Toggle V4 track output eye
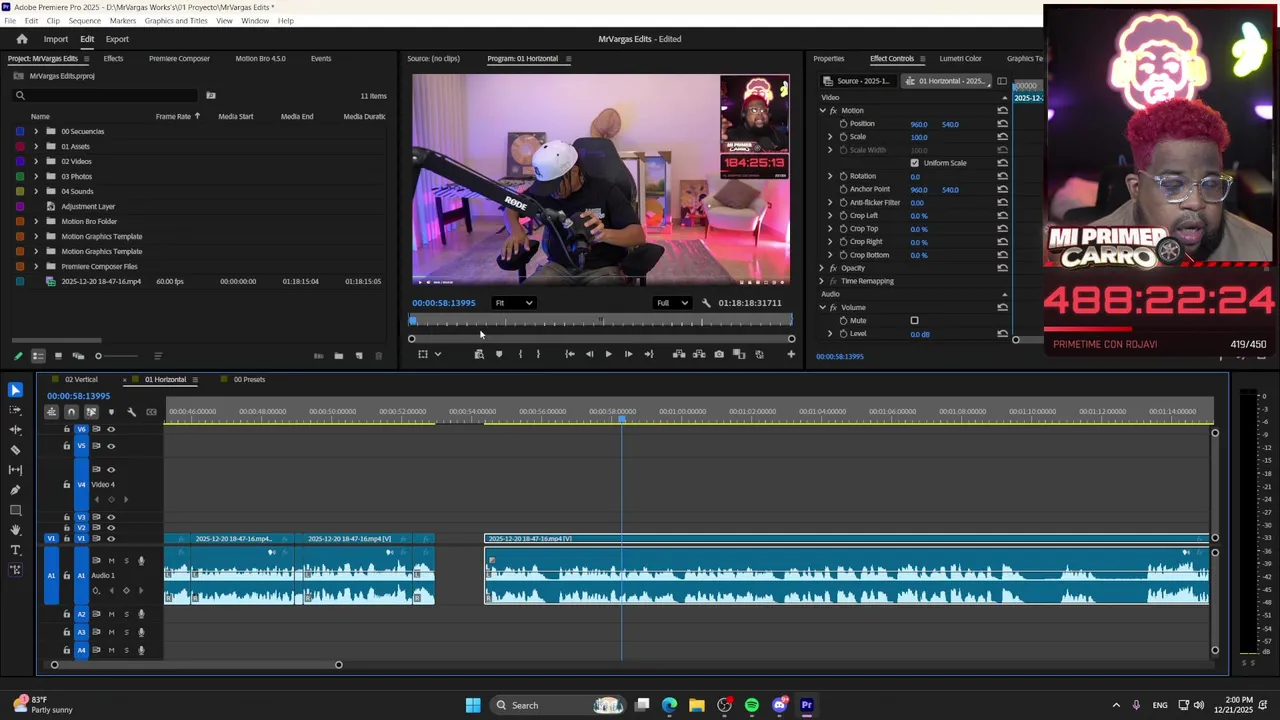 (111, 470)
